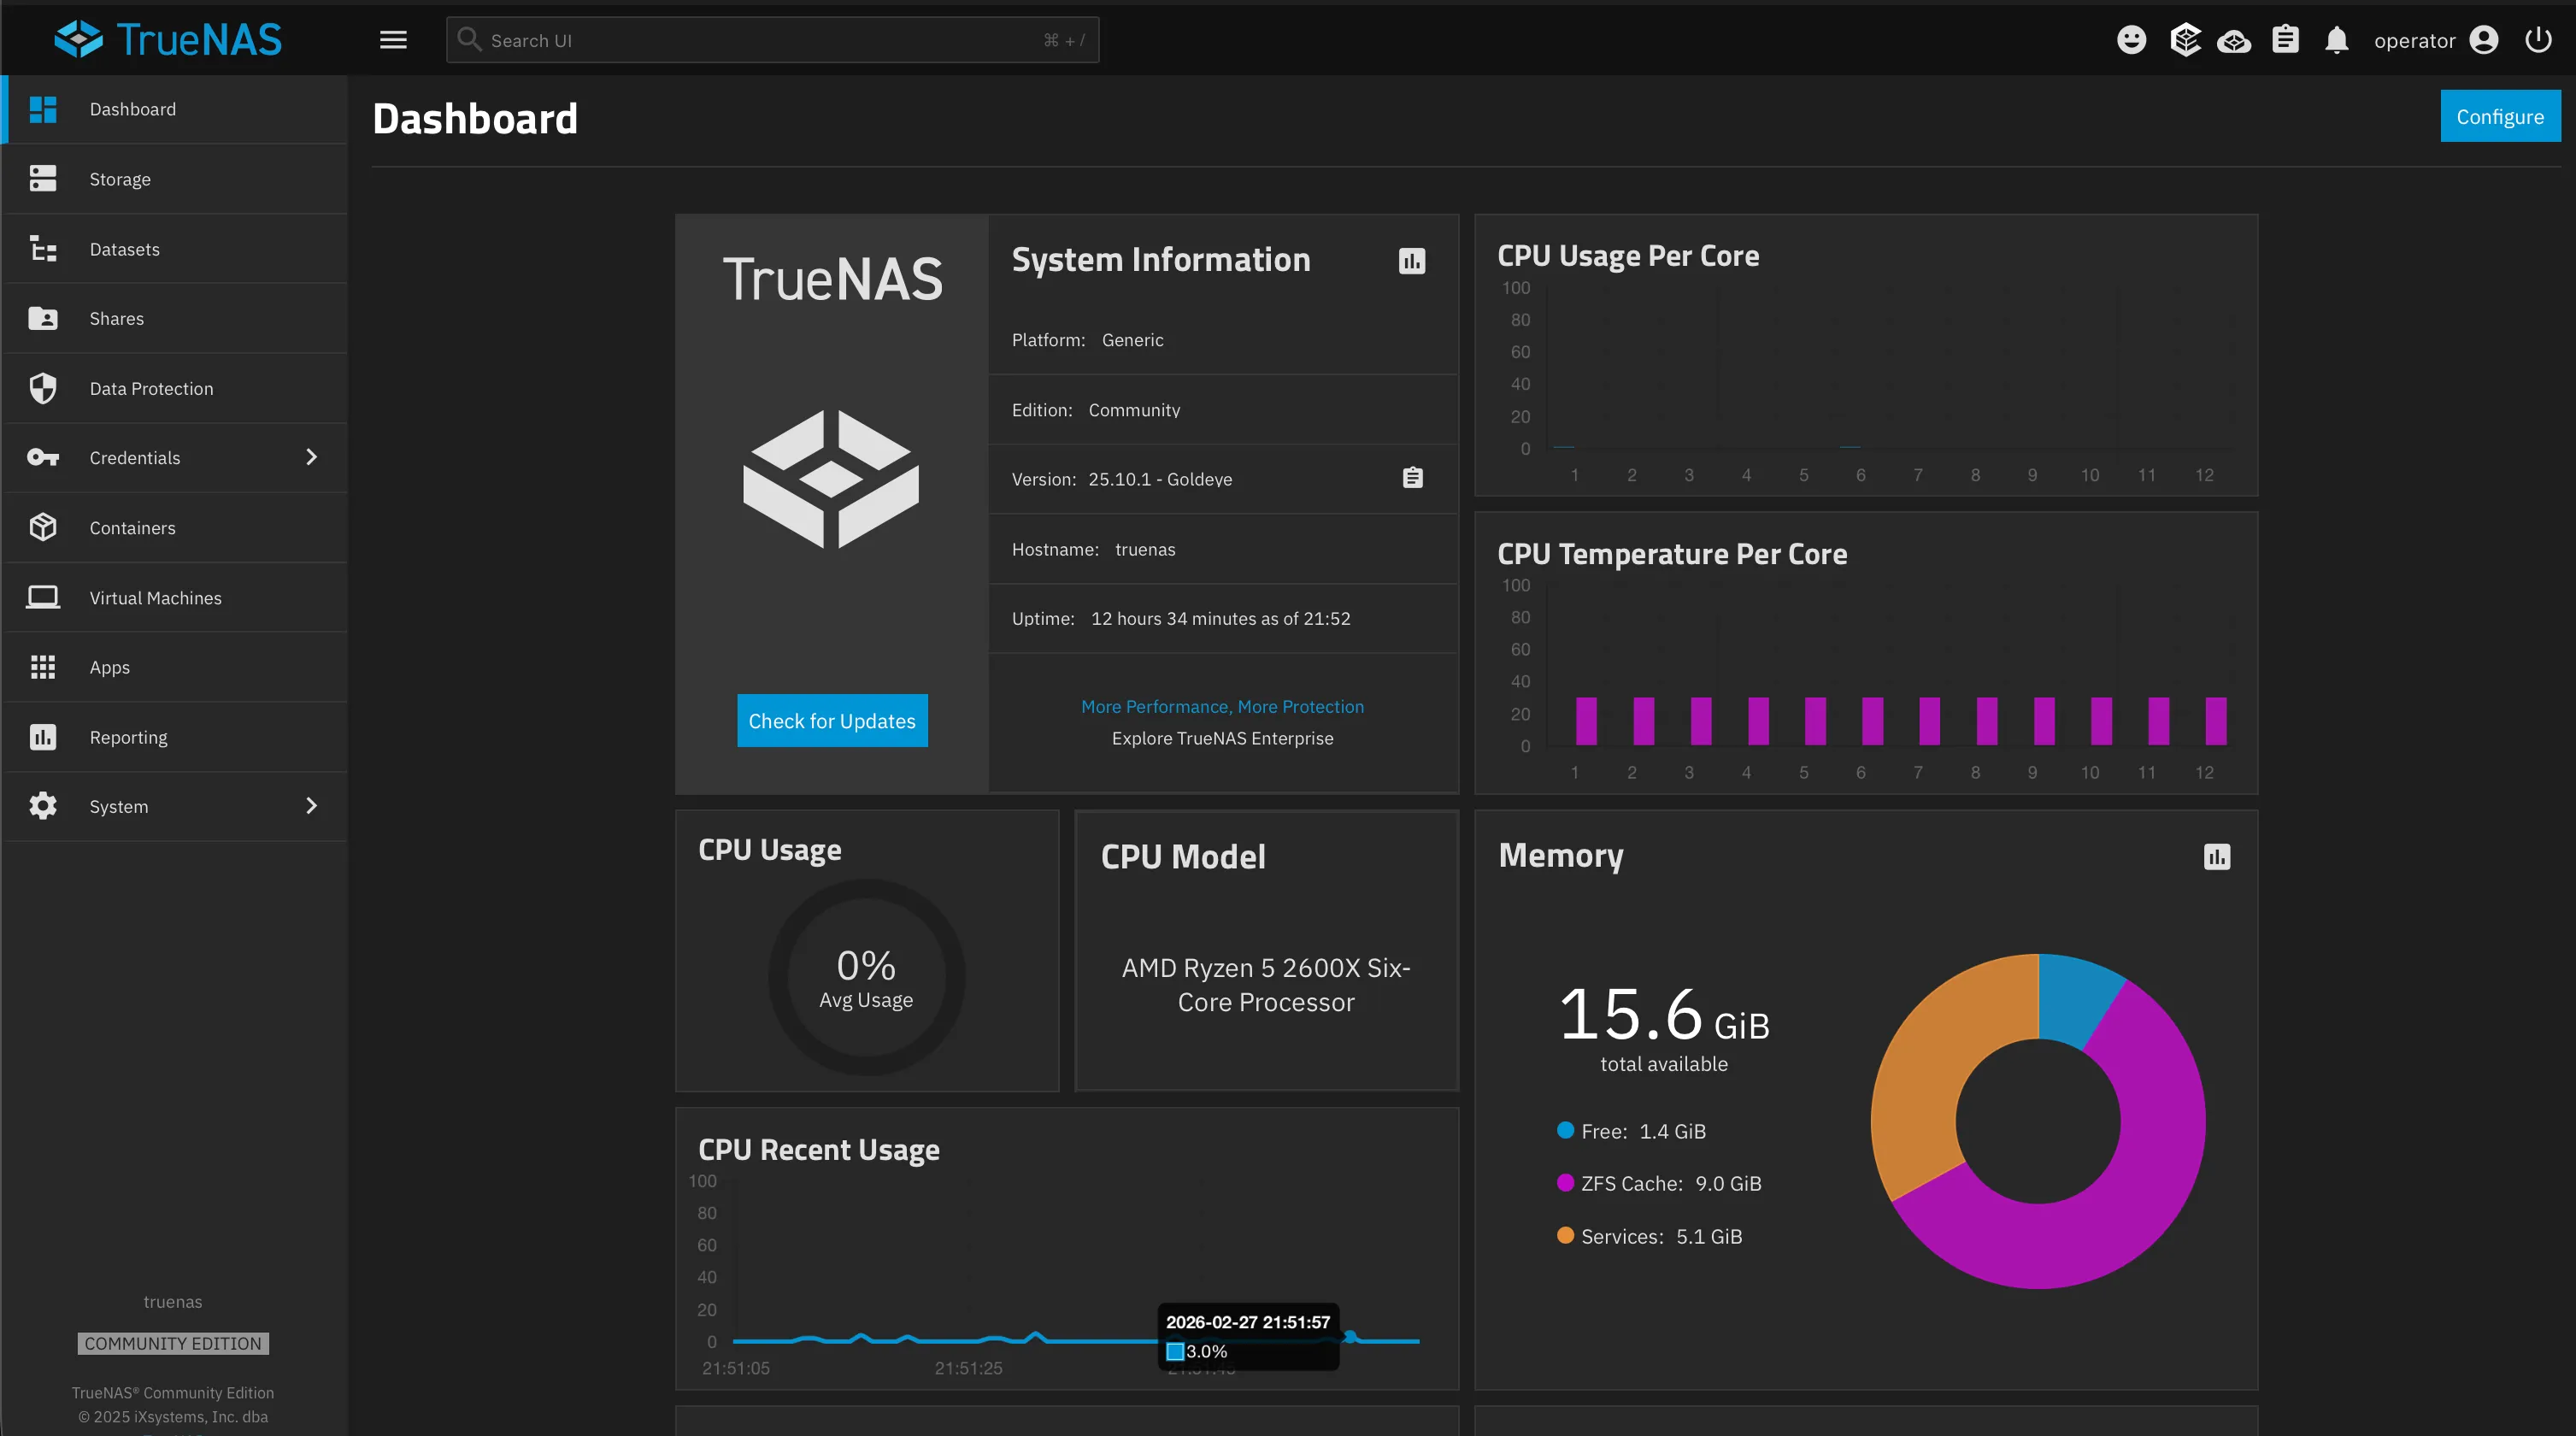
Task: Open the Explore TrueNAS Enterprise link
Action: point(1222,738)
